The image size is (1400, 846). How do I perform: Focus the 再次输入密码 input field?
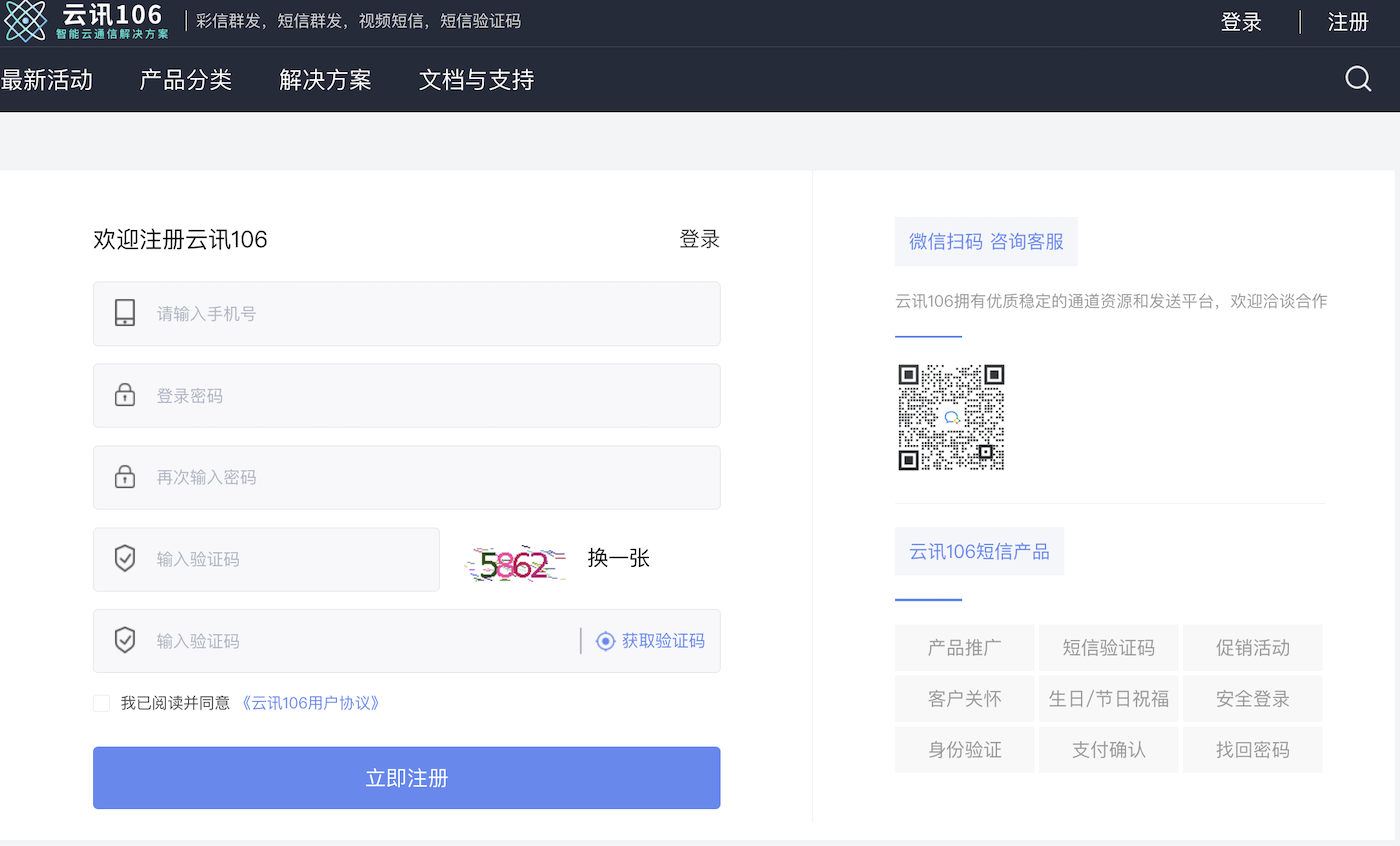(x=407, y=477)
